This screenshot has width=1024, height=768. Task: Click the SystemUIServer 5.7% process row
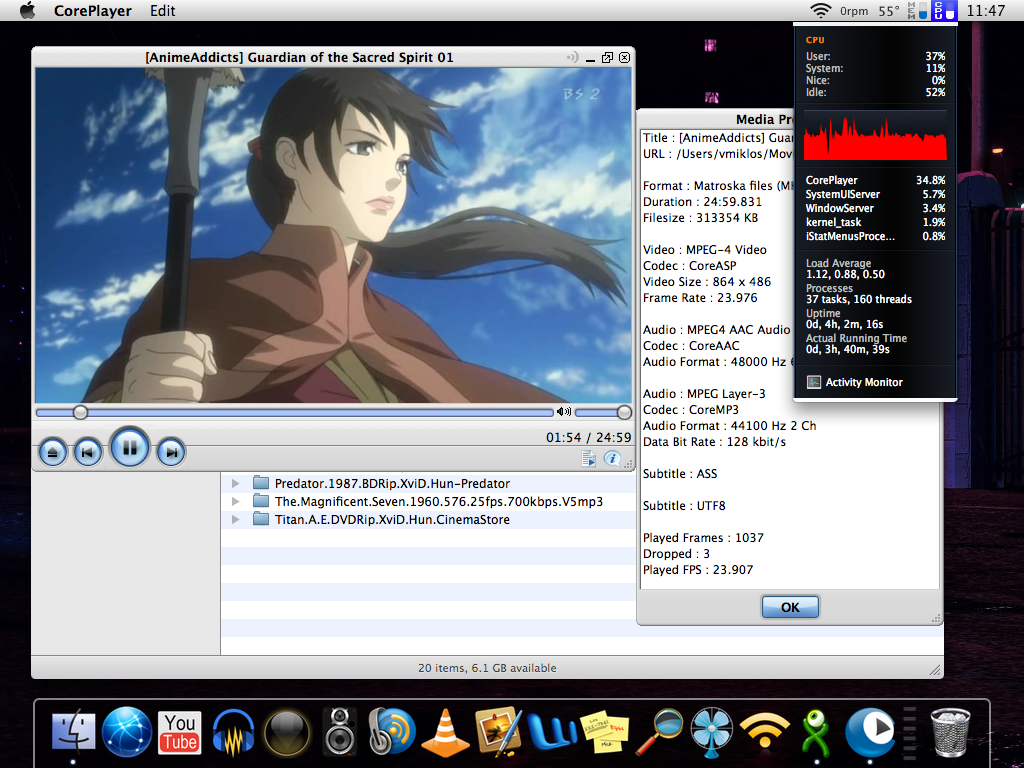(x=875, y=194)
